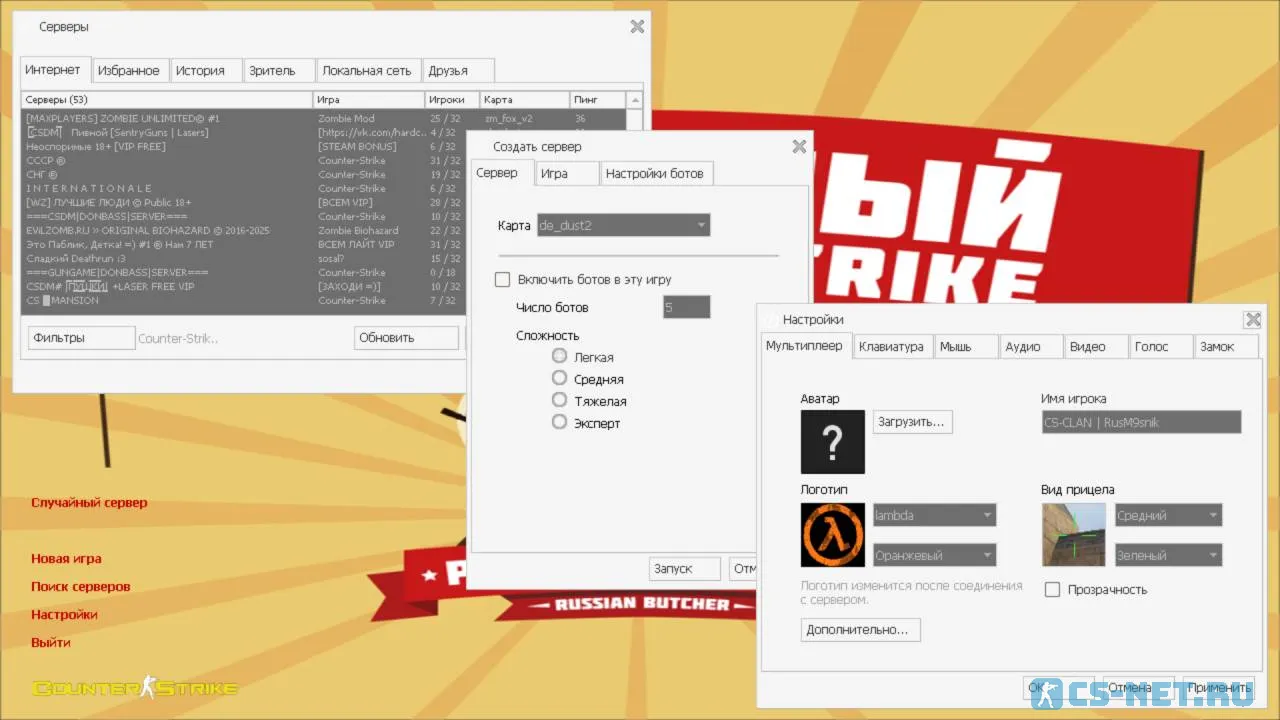Screen dimensions: 1280x720
Task: Select Тяжелая bot difficulty
Action: click(x=560, y=400)
